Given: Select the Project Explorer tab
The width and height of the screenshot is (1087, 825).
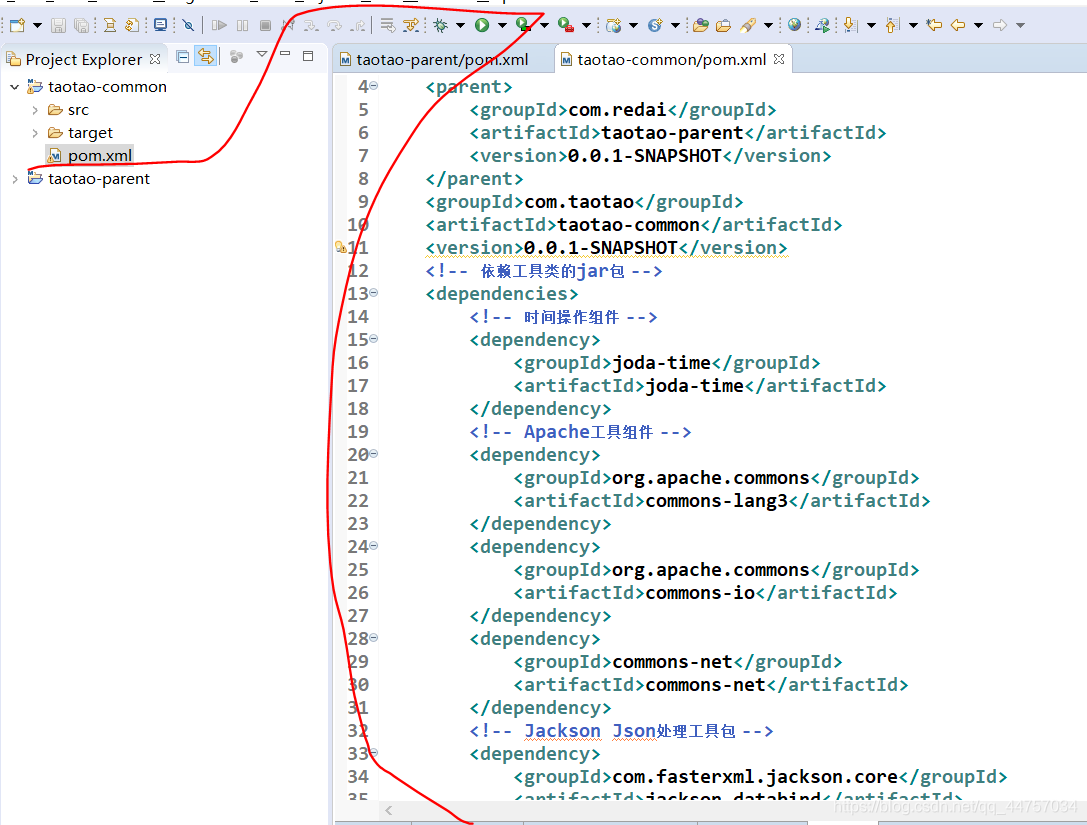Looking at the screenshot, I should point(83,60).
